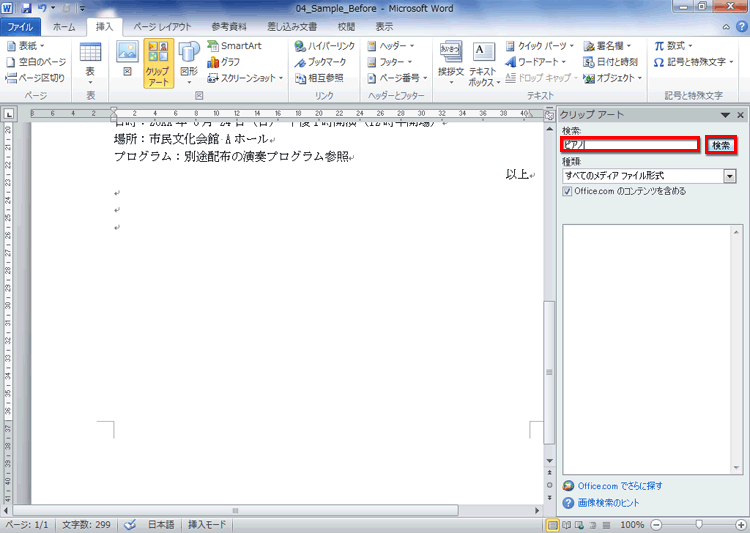This screenshot has height=533, width=750.
Task: Click the 検索 search button
Action: click(721, 145)
